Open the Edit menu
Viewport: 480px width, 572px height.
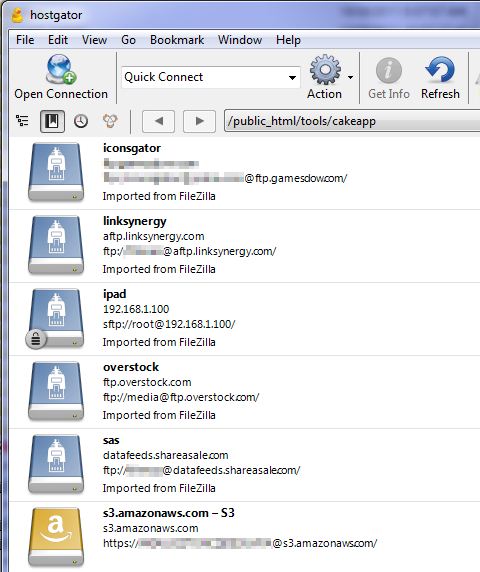(x=58, y=40)
